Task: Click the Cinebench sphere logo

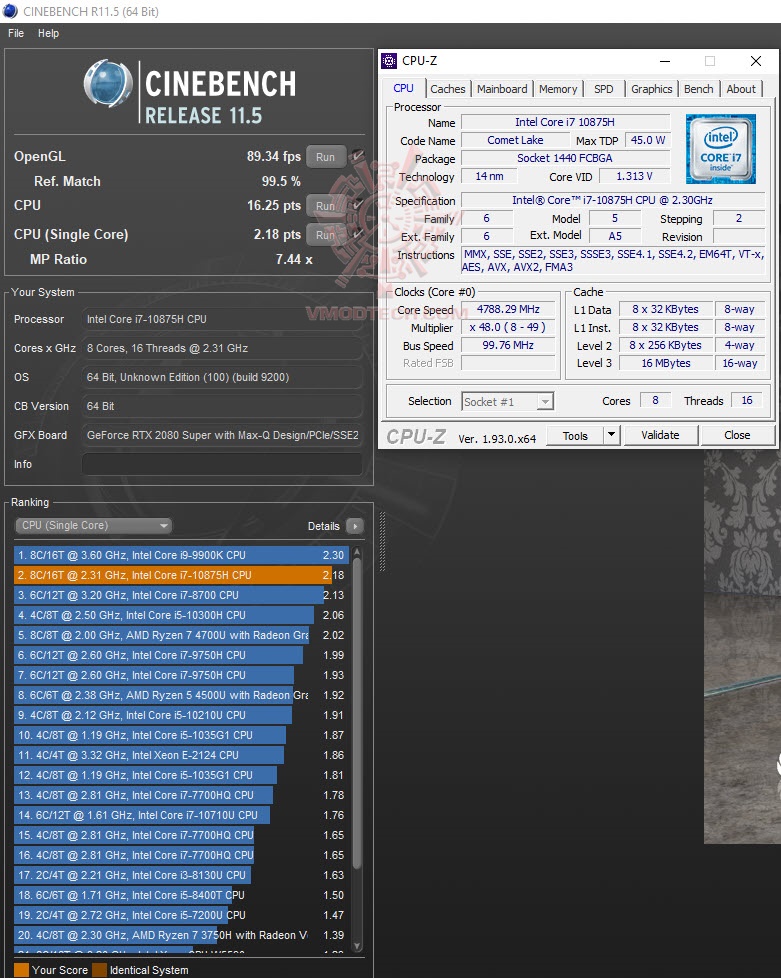Action: click(108, 83)
